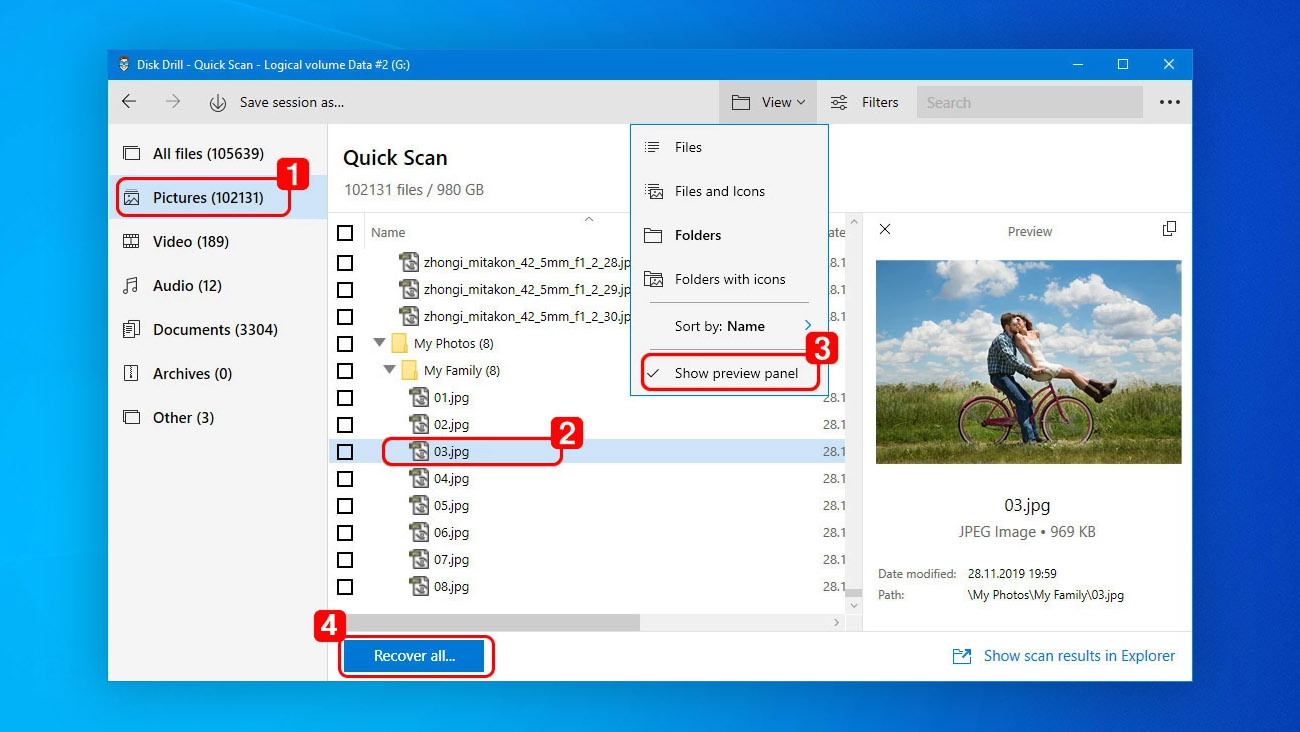Click the forward arrow icon

[173, 102]
